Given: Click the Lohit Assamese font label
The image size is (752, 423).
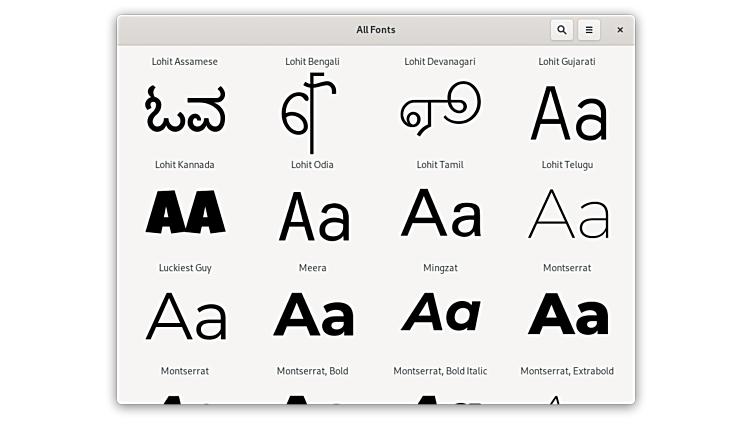Looking at the screenshot, I should click(x=185, y=62).
